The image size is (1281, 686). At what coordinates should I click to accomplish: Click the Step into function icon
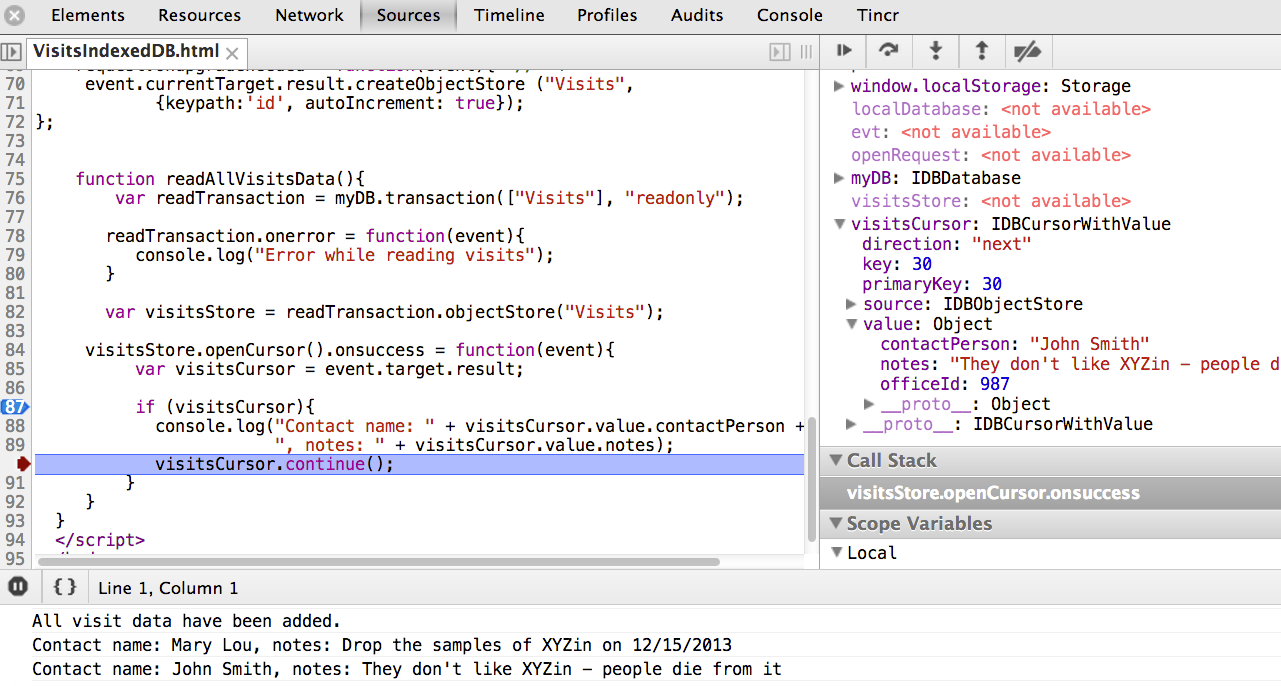tap(936, 50)
